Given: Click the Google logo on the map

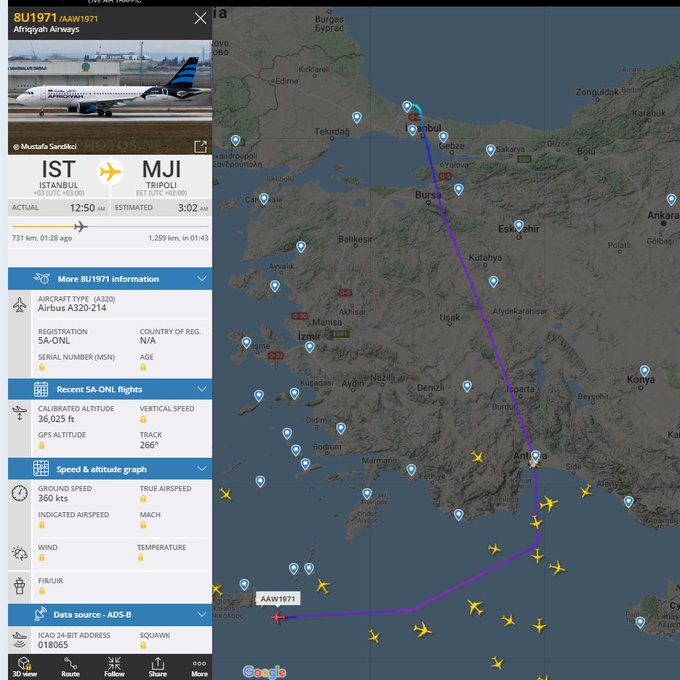Looking at the screenshot, I should 265,672.
